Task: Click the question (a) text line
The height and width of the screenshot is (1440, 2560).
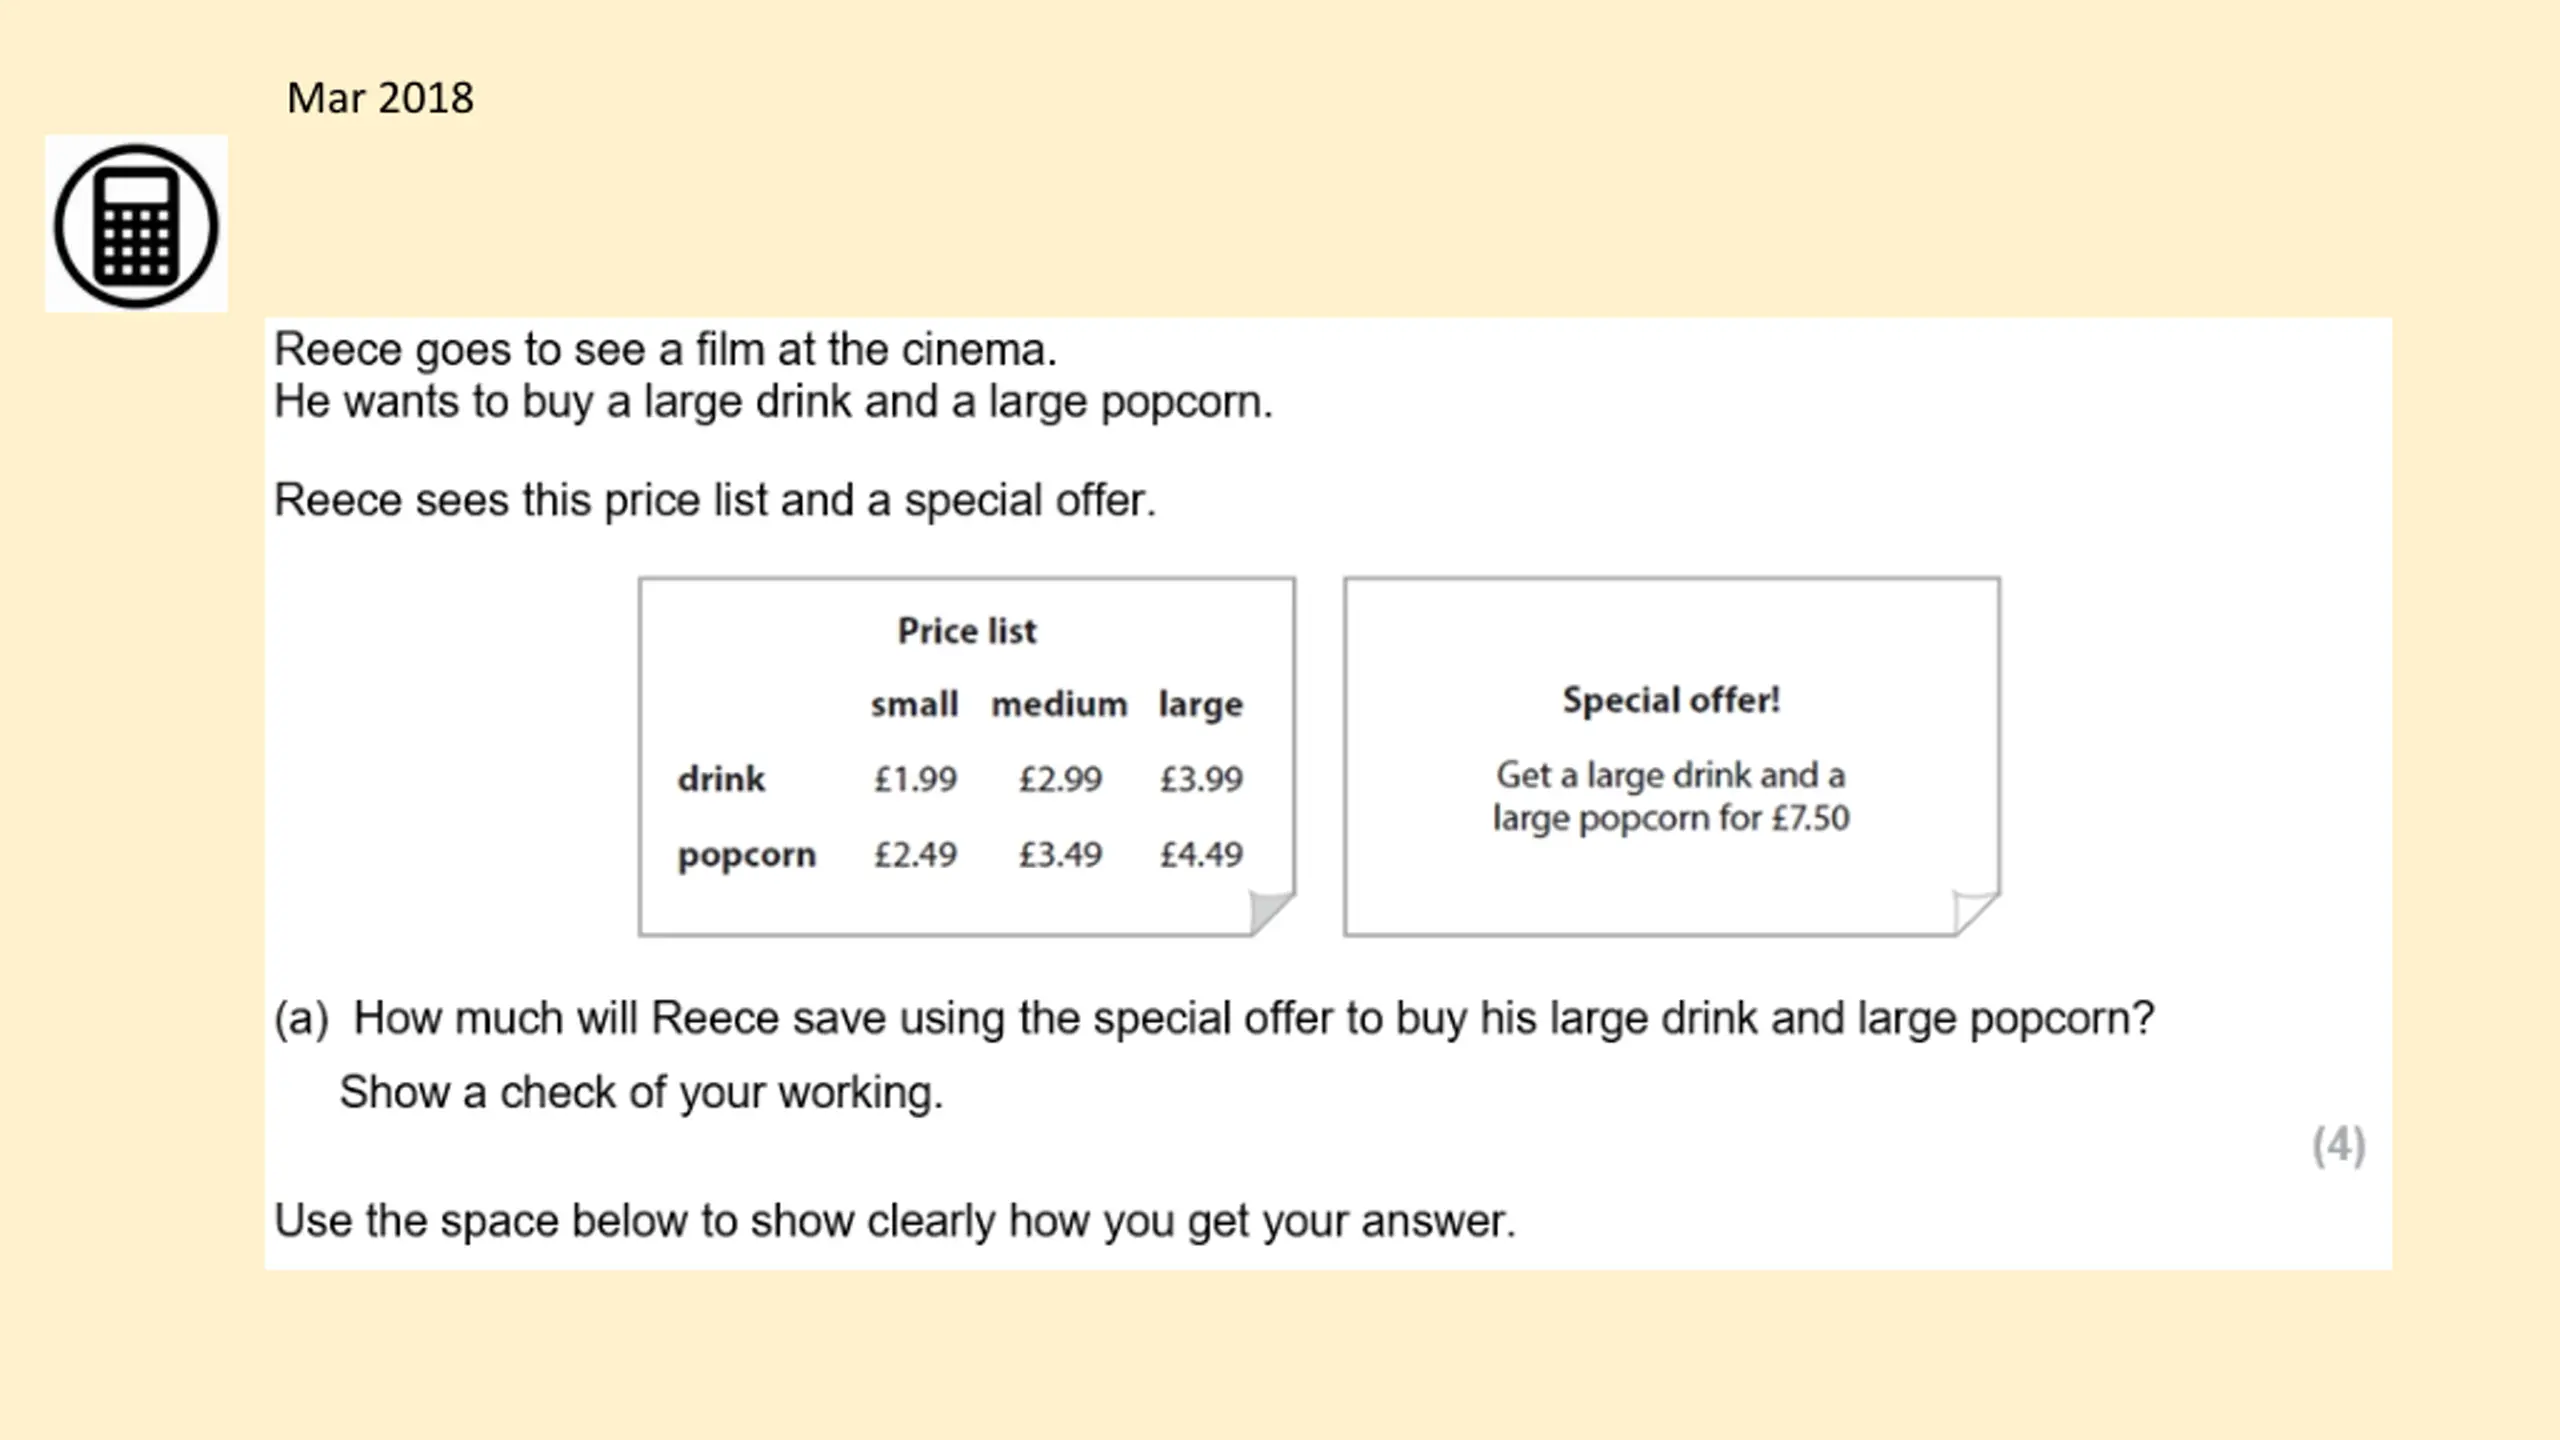Action: (x=1214, y=1019)
